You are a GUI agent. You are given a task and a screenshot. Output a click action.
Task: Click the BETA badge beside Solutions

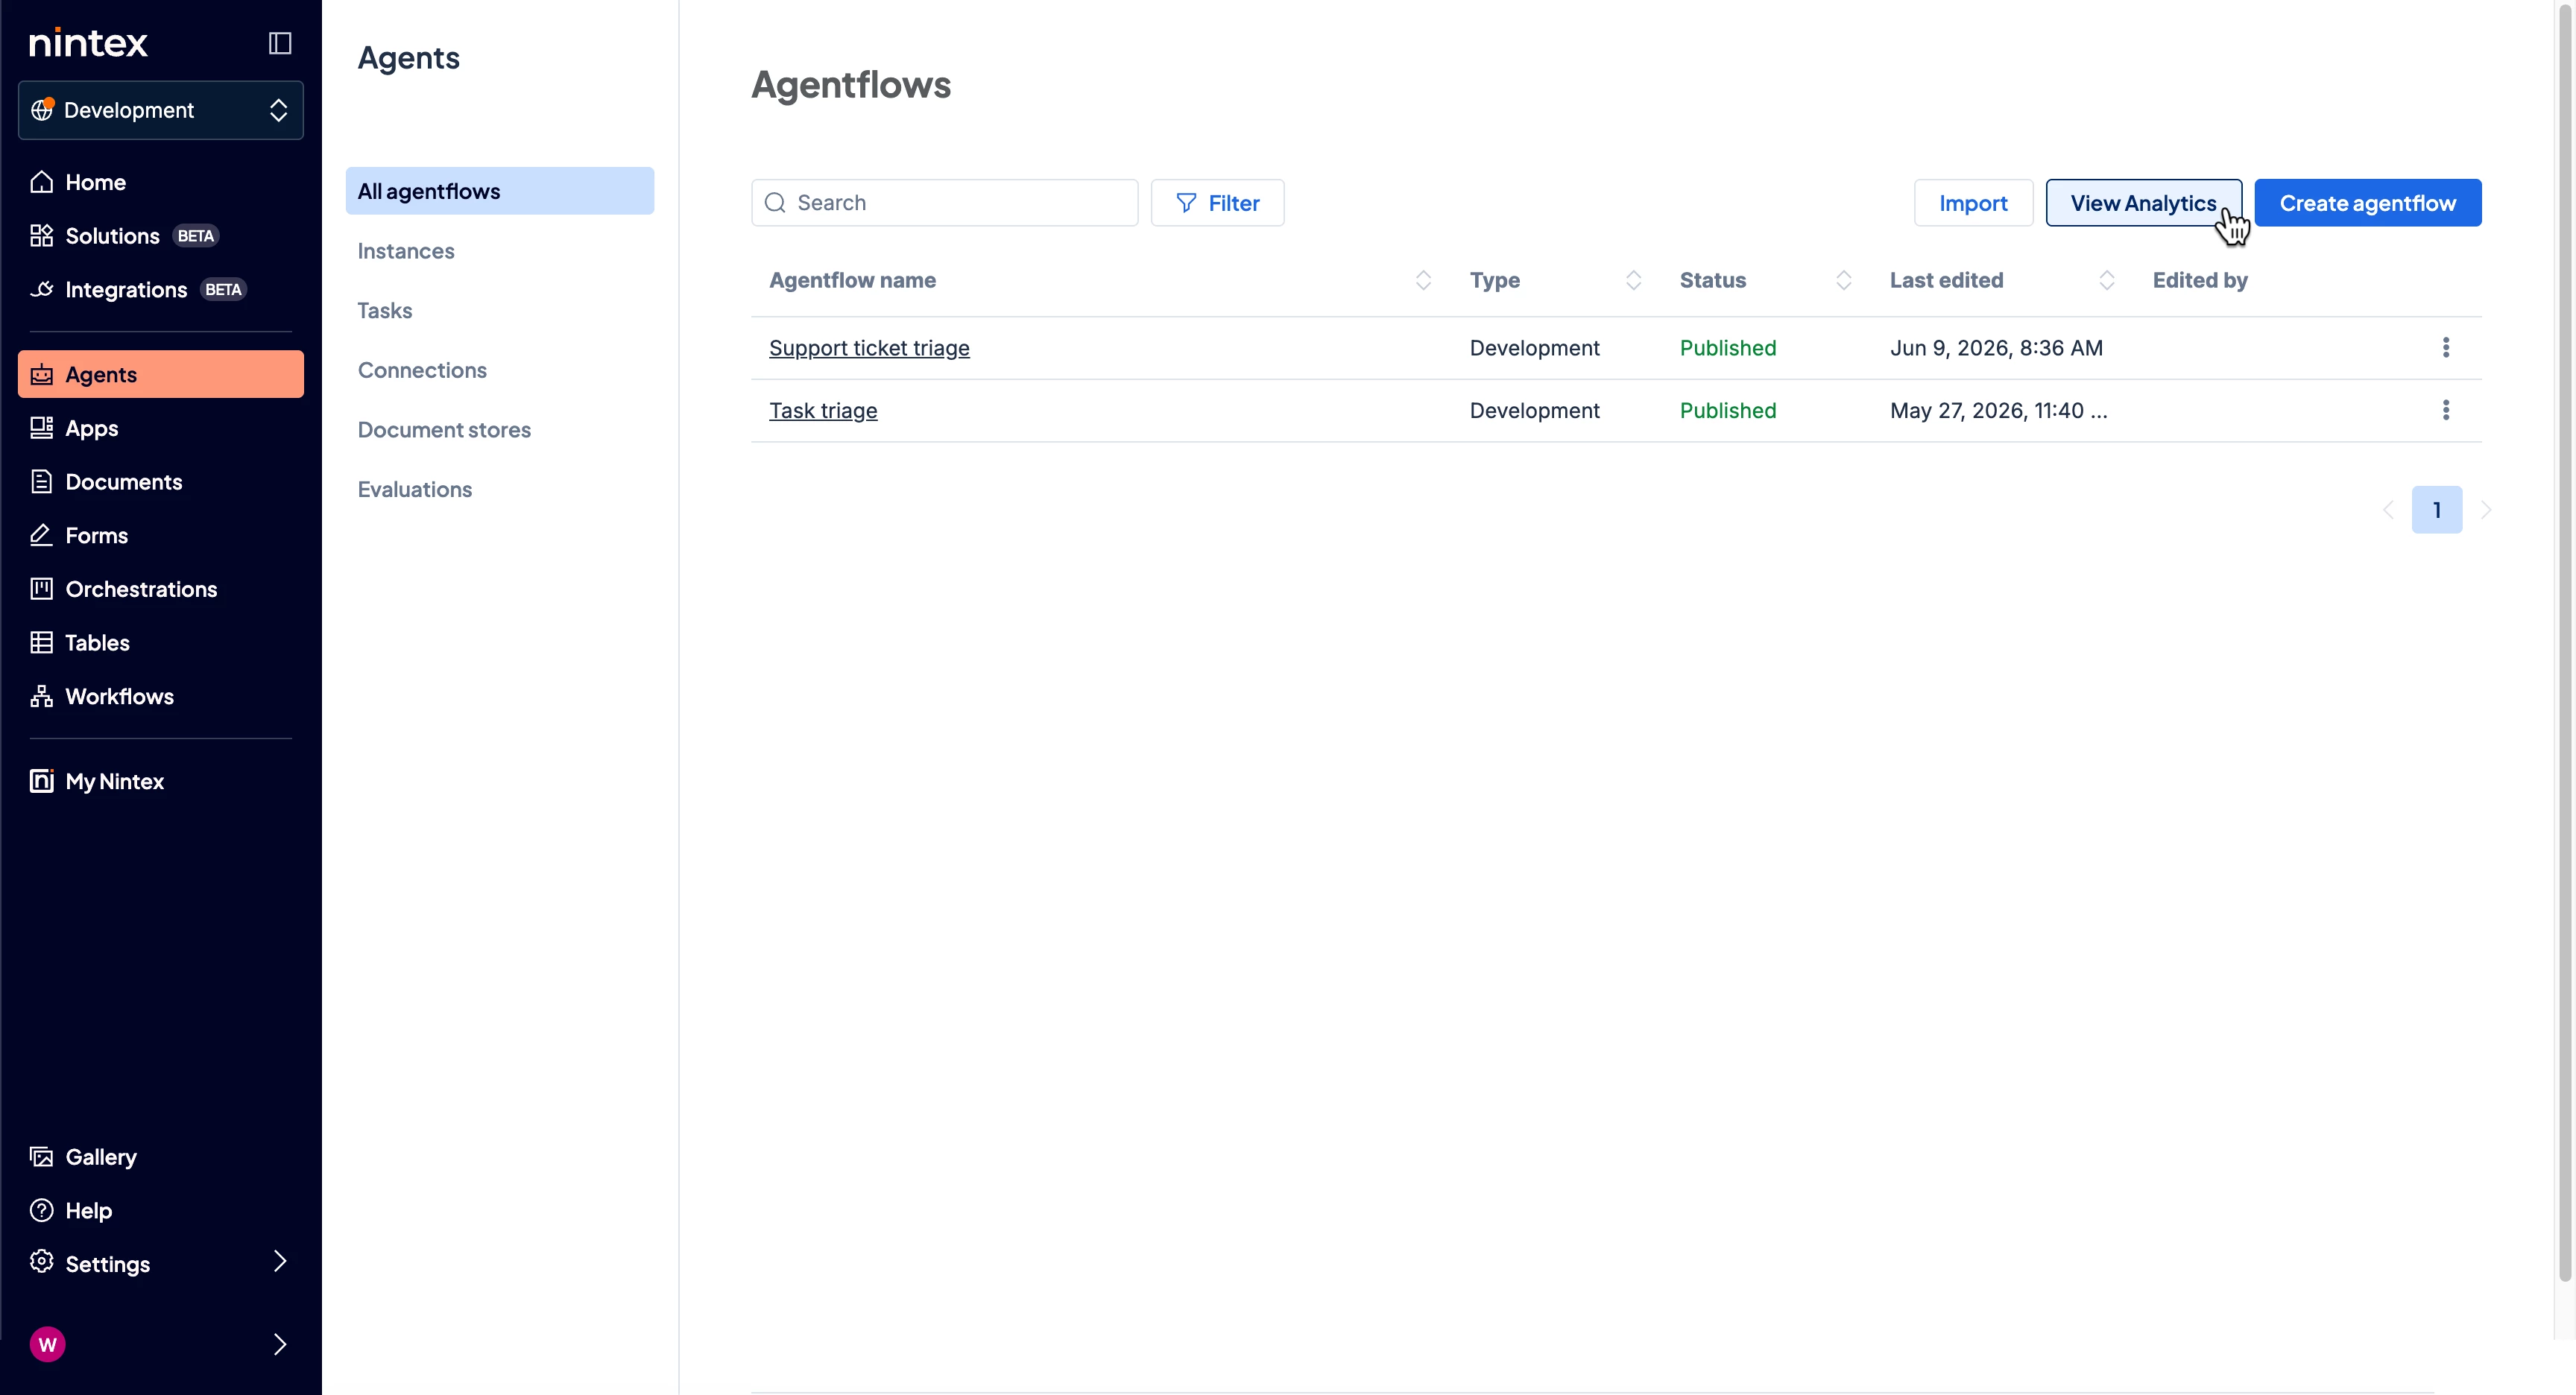(x=195, y=236)
